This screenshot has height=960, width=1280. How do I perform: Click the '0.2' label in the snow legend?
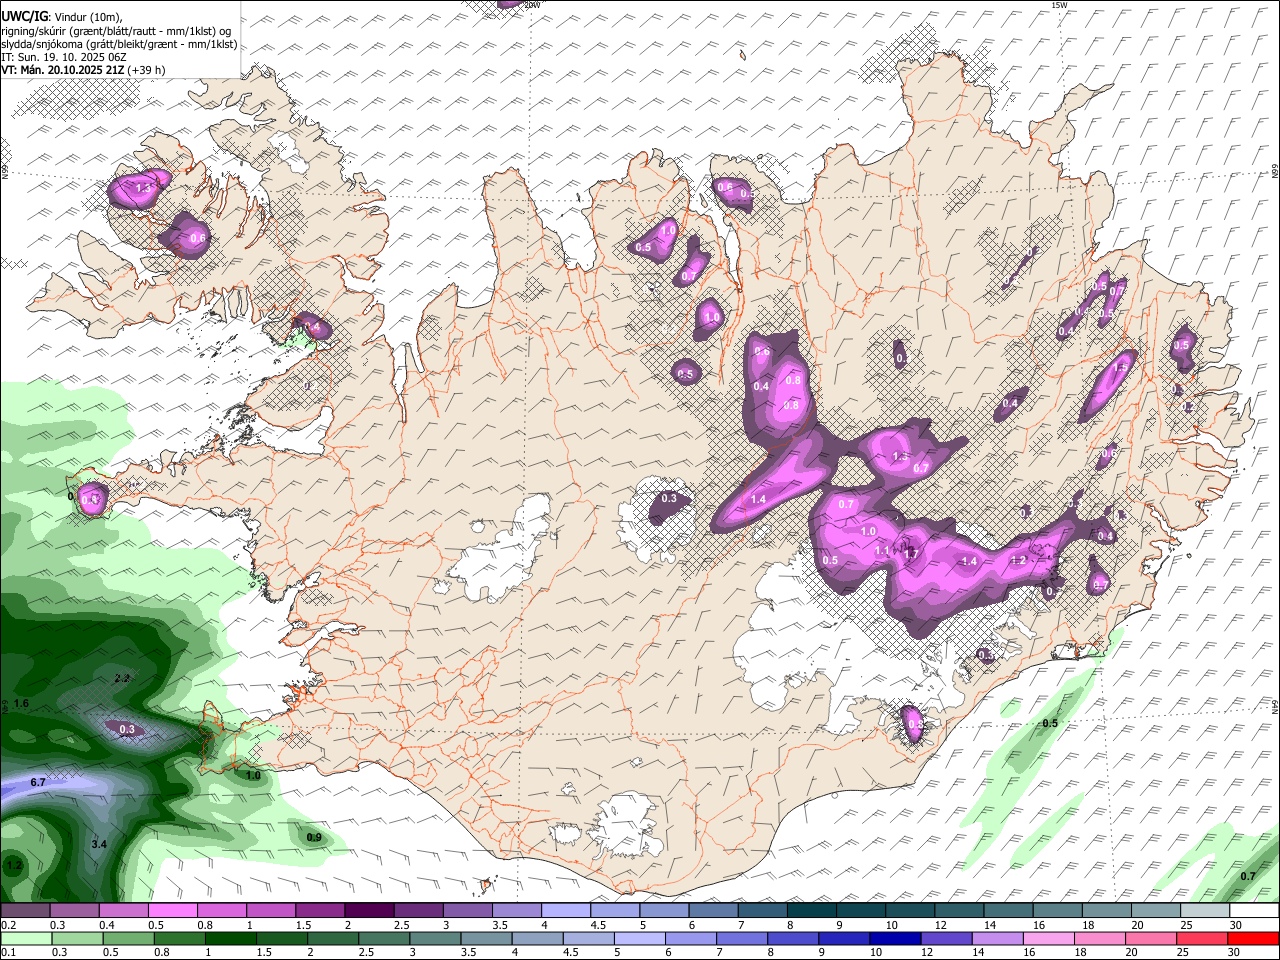(x=8, y=925)
